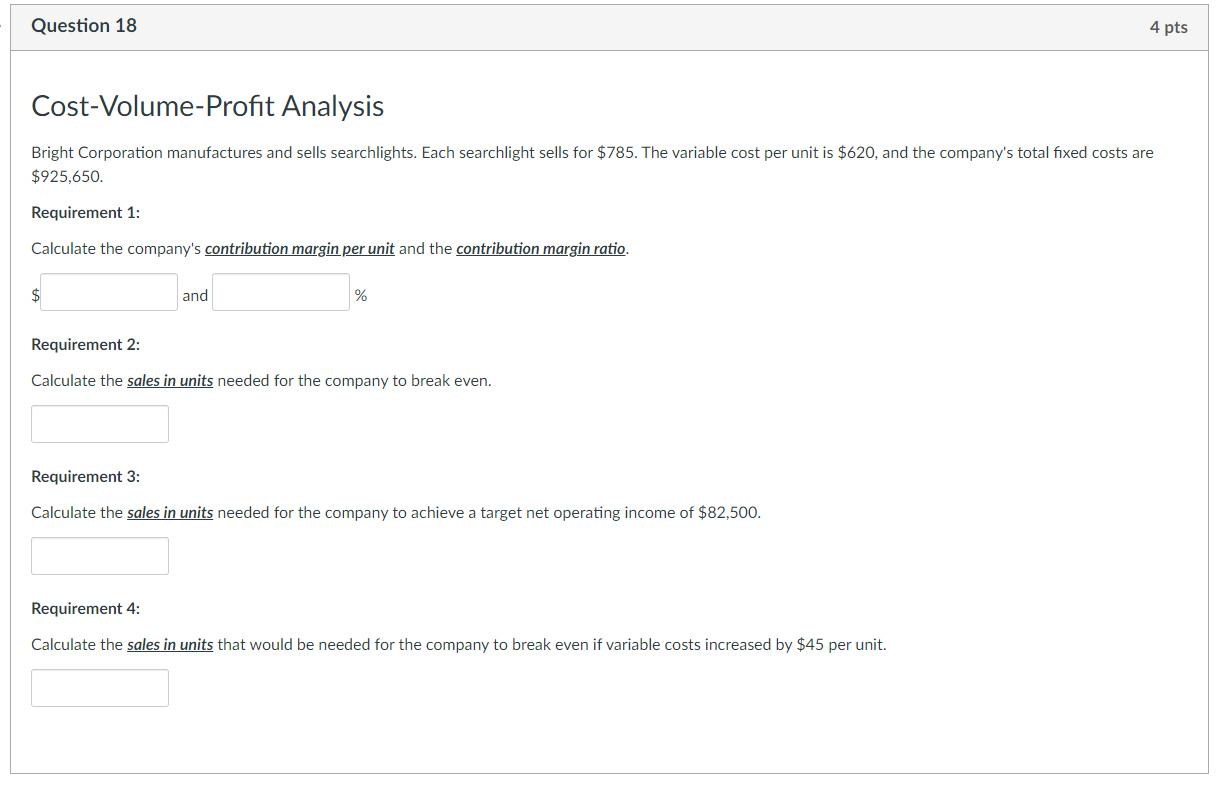Click the word and between the answer boxes
The width and height of the screenshot is (1226, 792).
pyautogui.click(x=194, y=294)
